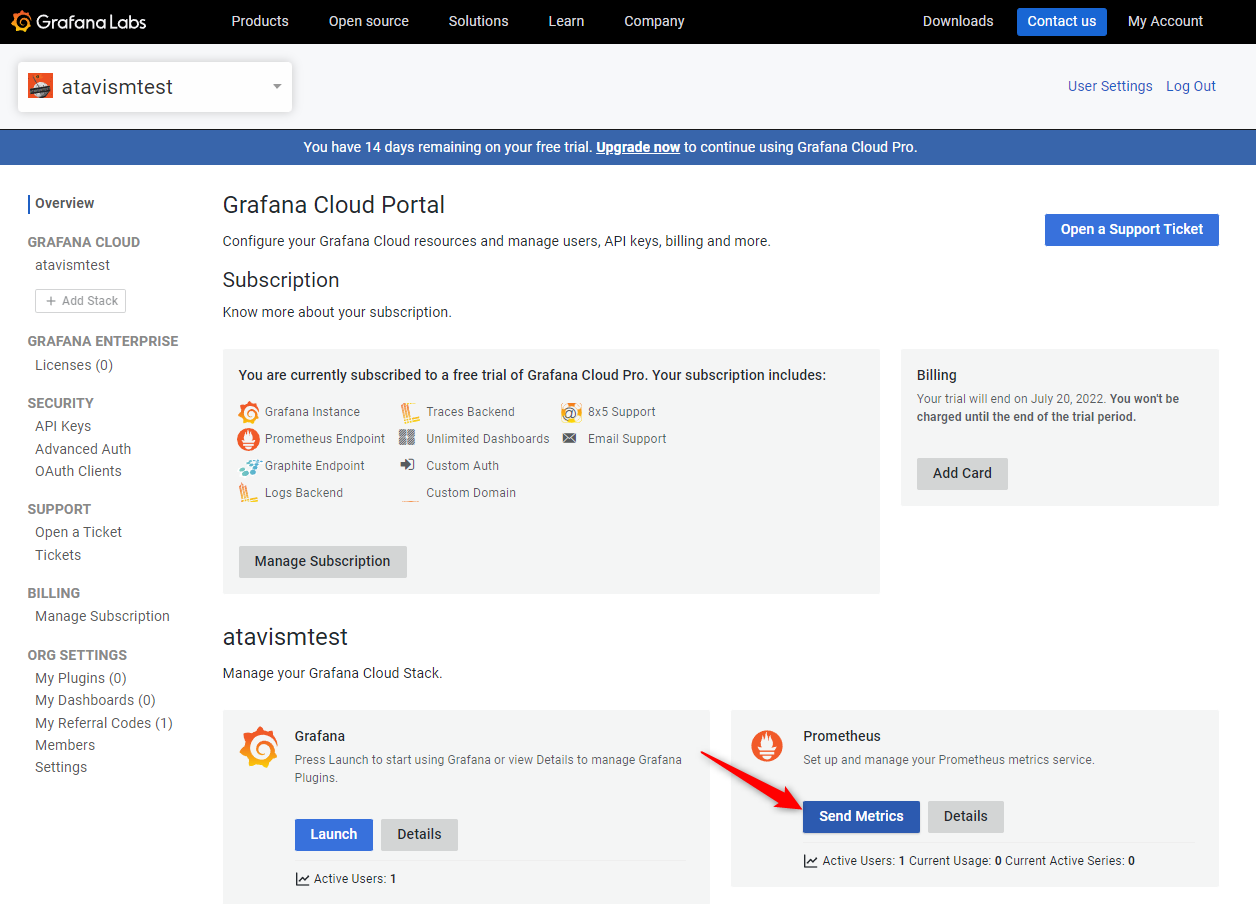Click the Prometheus flame icon in stack card
This screenshot has width=1256, height=904.
click(768, 745)
